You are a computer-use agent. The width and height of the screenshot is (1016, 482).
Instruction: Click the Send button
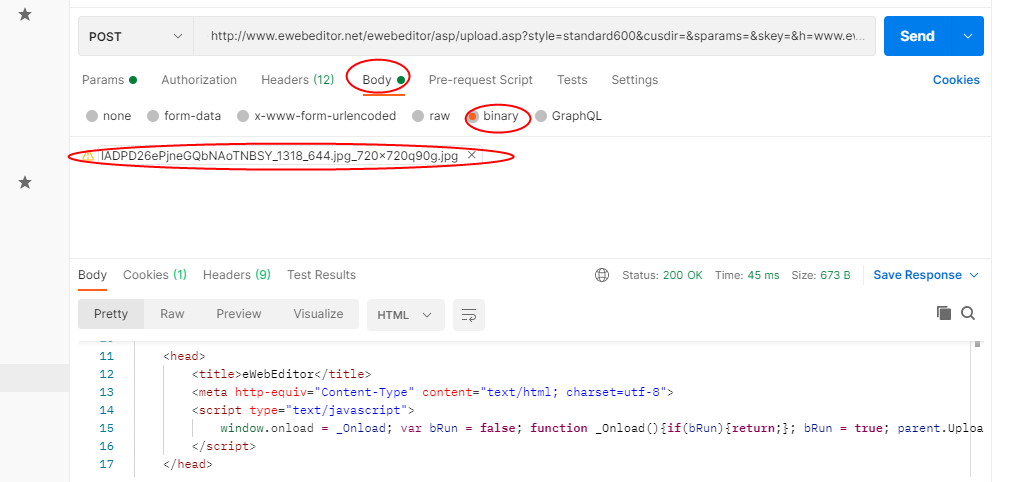click(x=918, y=36)
